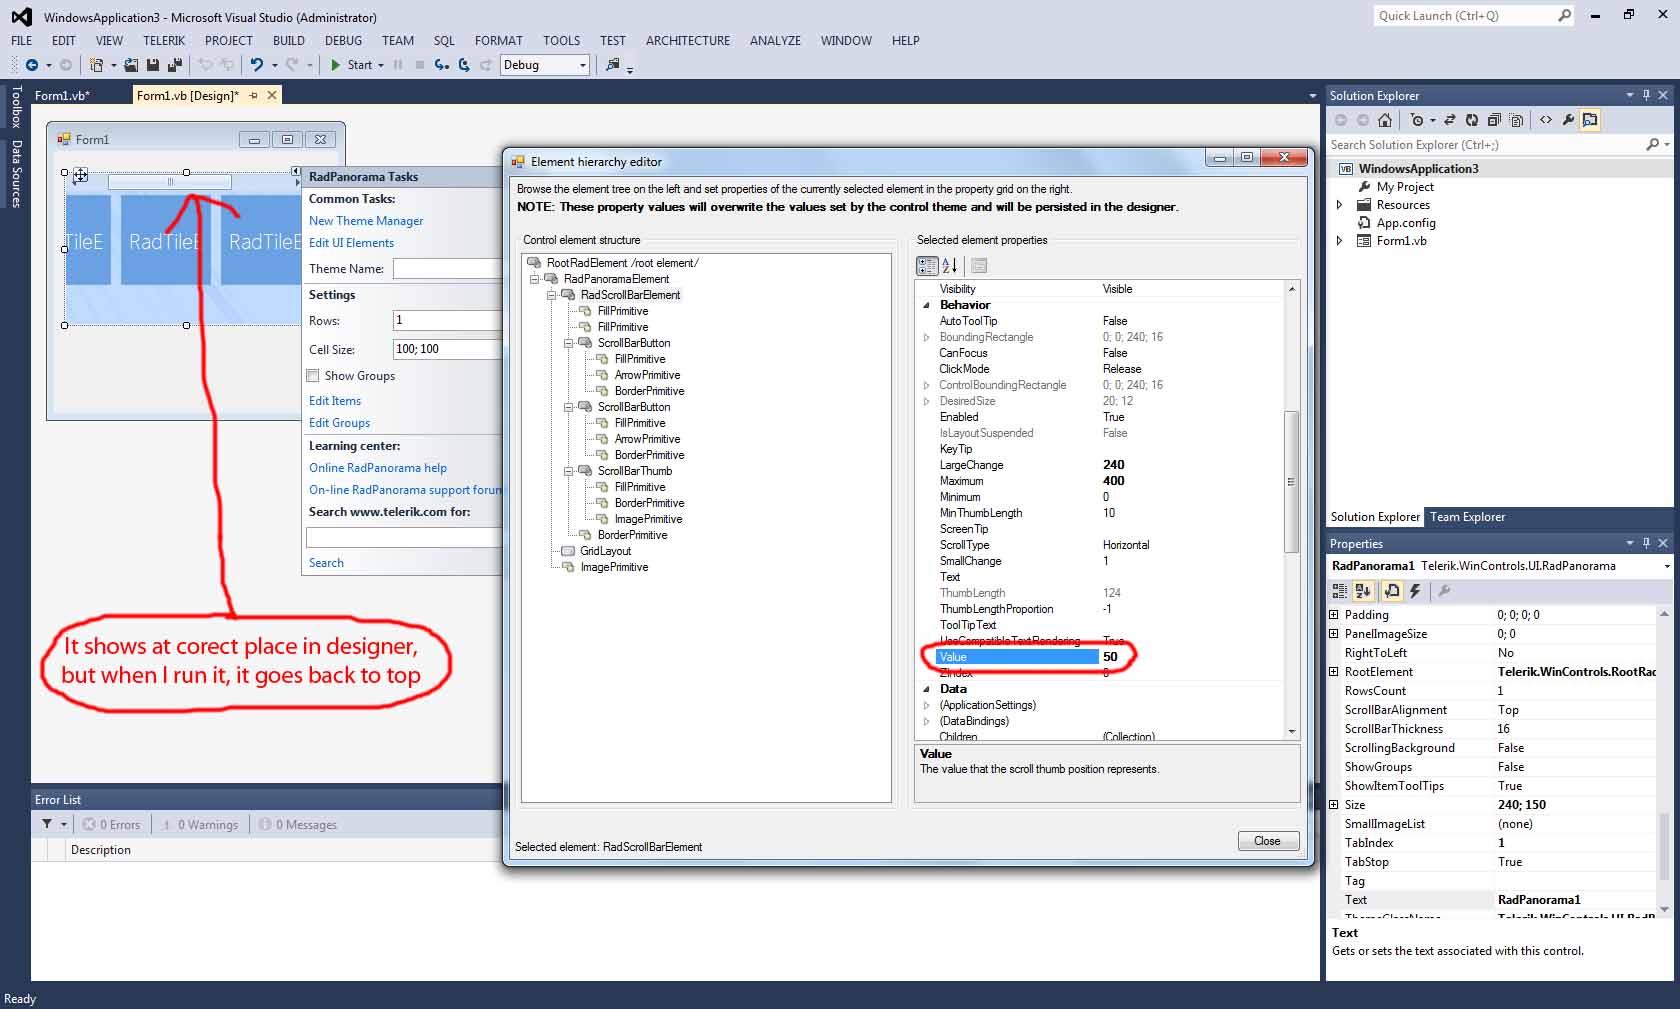Click Properties page icon in Properties panel toolbar
1680x1009 pixels.
tap(1391, 591)
